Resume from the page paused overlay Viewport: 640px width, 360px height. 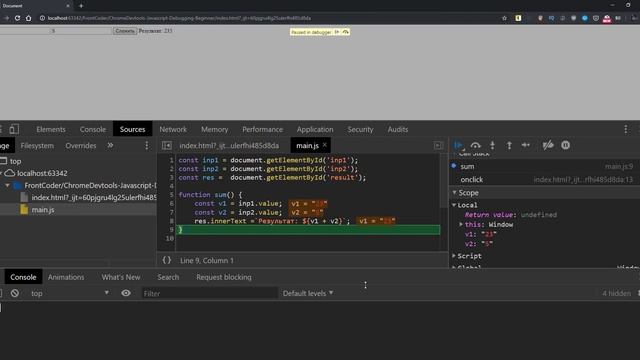click(337, 32)
